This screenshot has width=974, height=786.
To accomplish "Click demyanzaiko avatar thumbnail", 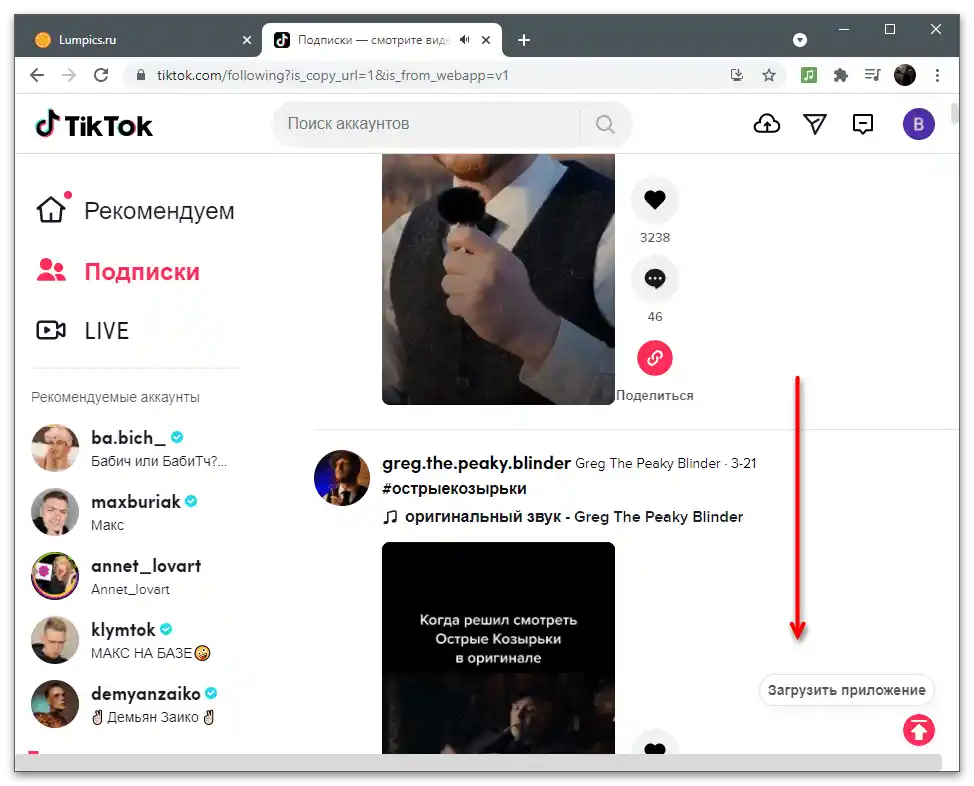I will coord(55,704).
